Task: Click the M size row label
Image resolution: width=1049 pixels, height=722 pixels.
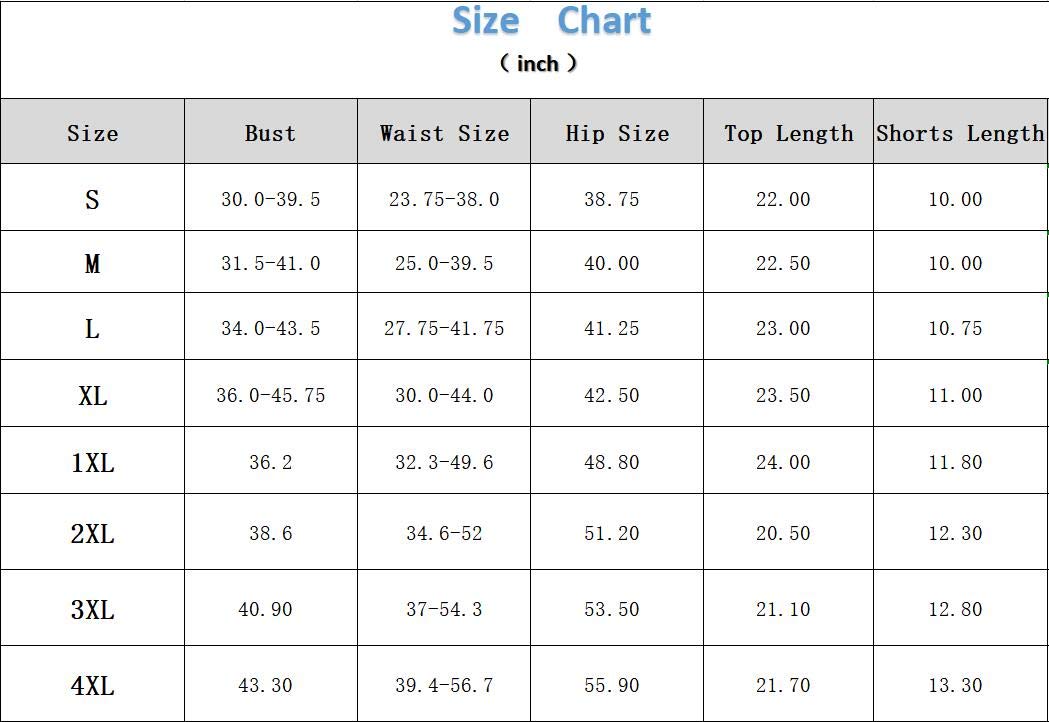Action: tap(92, 264)
